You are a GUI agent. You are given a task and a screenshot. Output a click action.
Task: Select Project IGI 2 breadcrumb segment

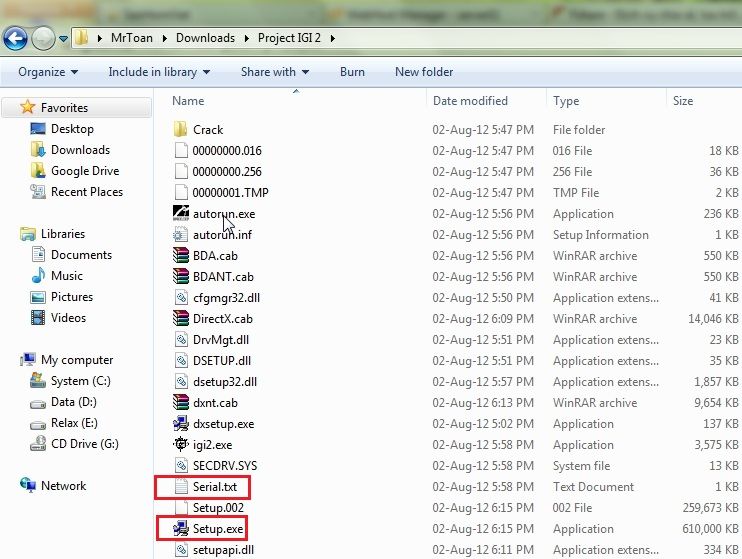pyautogui.click(x=289, y=38)
